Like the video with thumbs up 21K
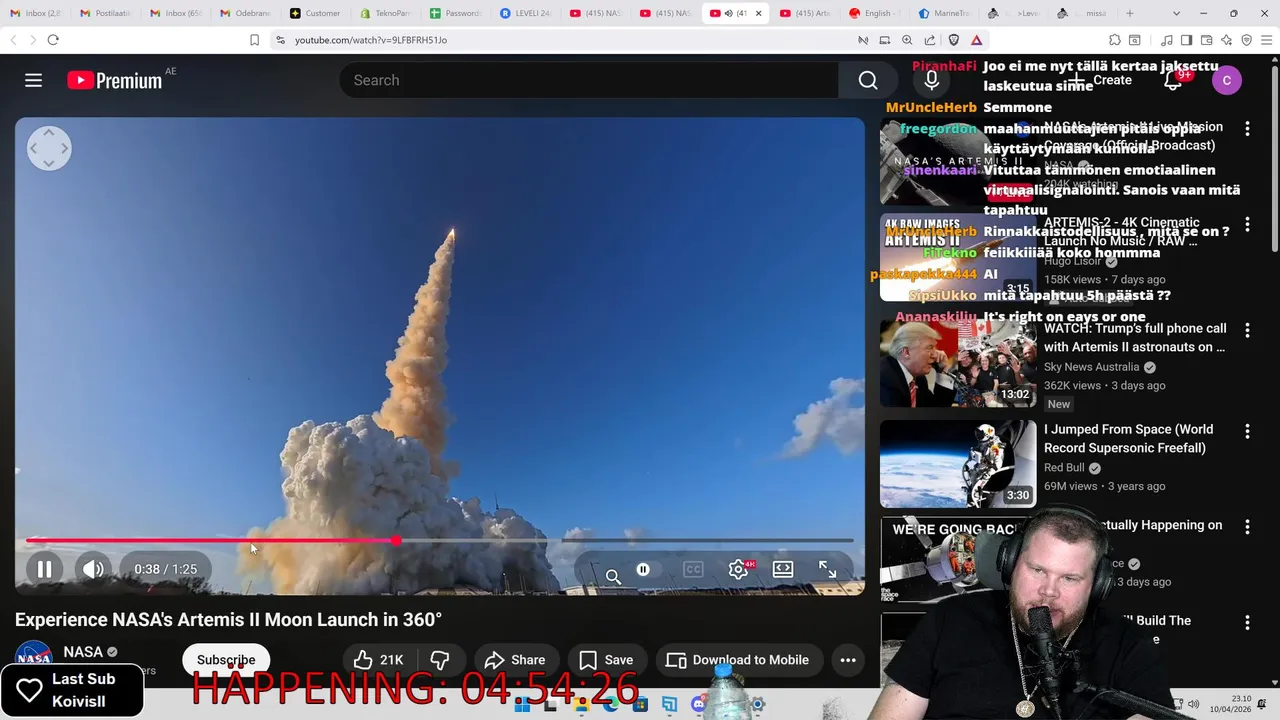 tap(378, 660)
